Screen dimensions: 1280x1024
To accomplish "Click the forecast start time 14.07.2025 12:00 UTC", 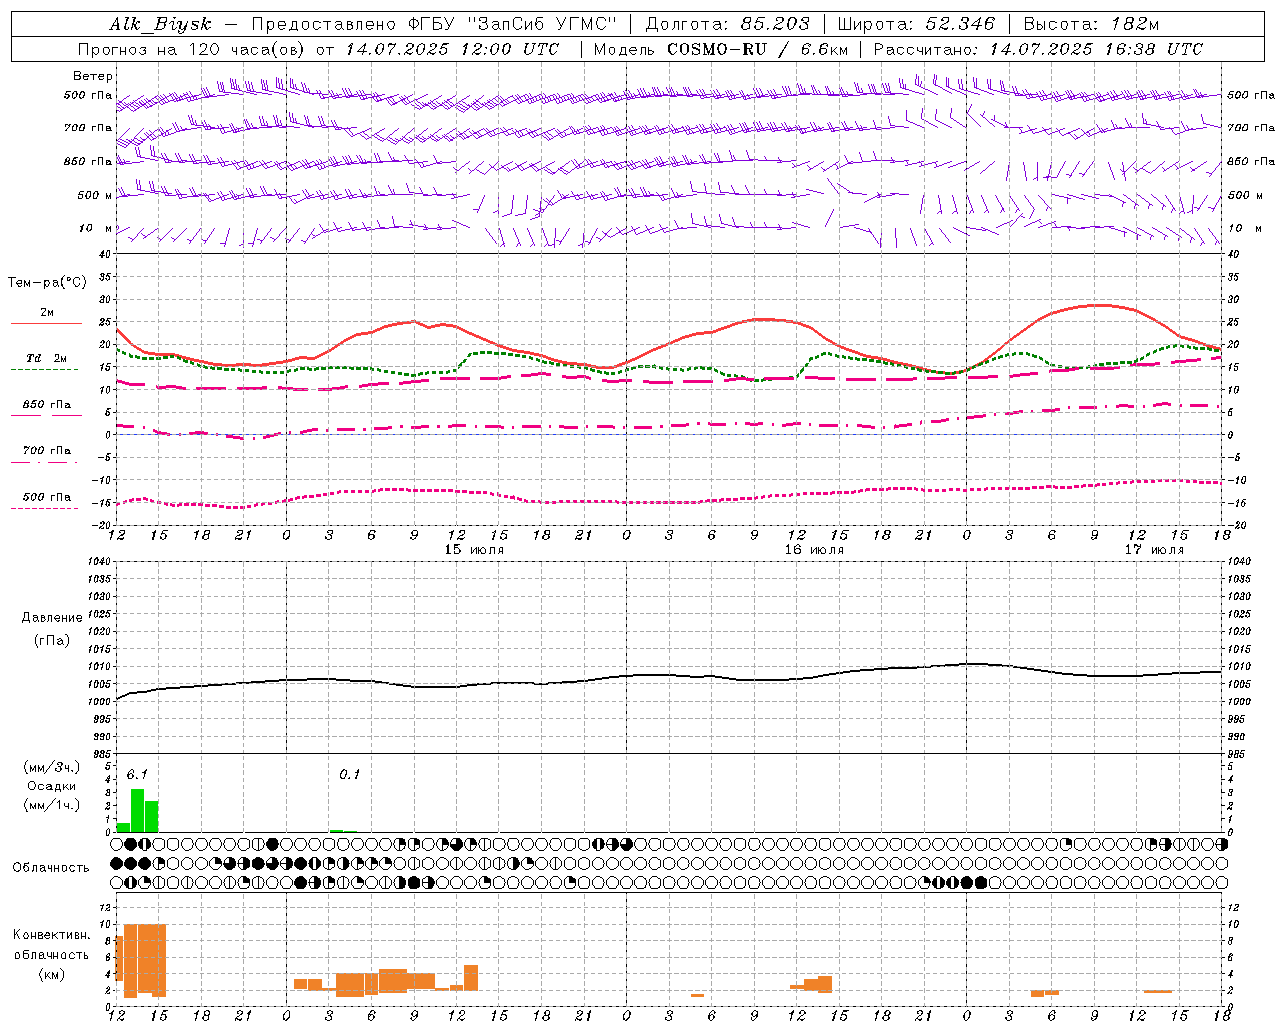I will pyautogui.click(x=452, y=49).
